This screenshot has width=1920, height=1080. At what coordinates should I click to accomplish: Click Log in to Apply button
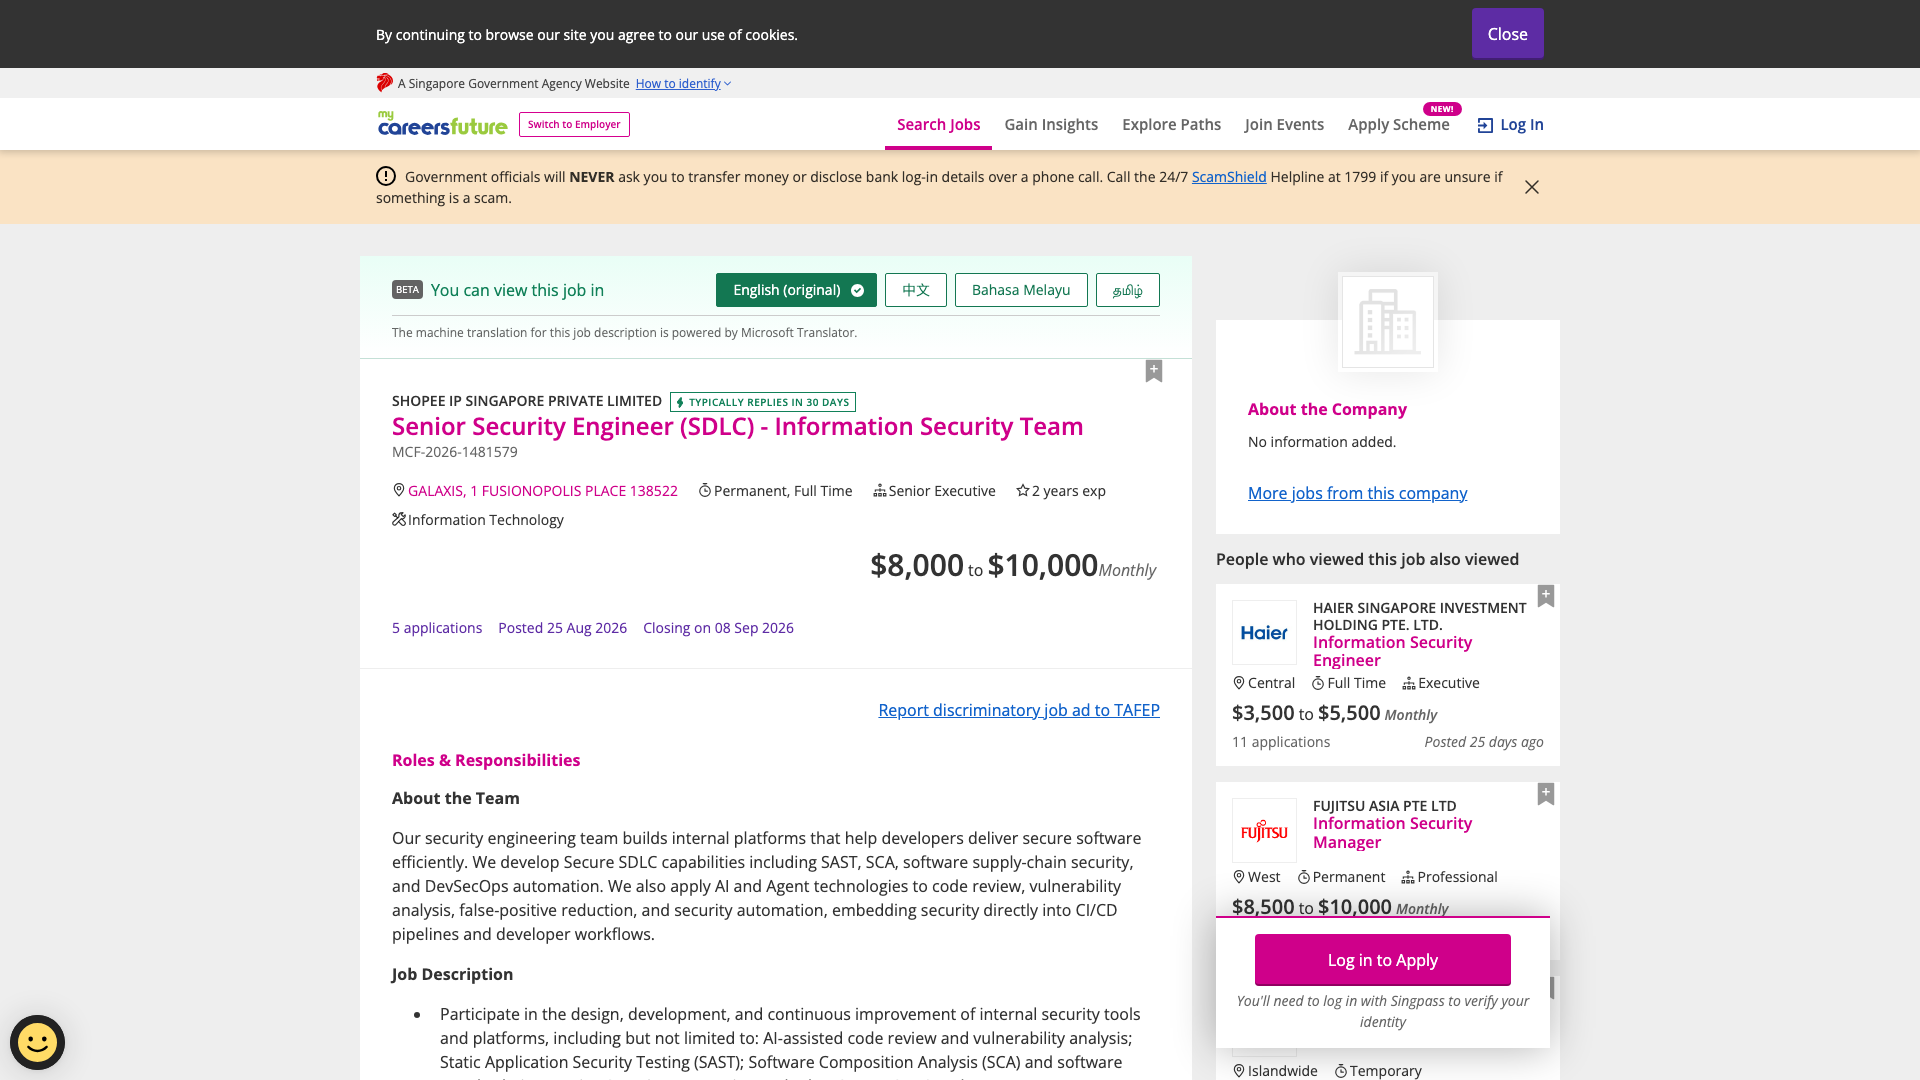click(1383, 960)
